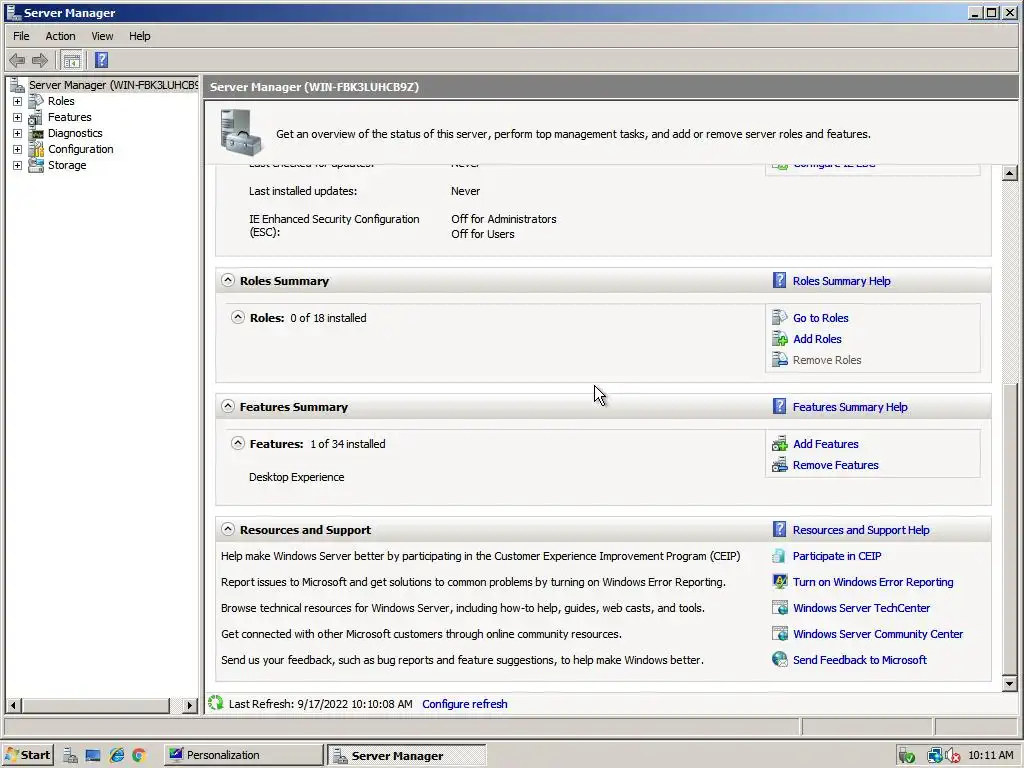Expand the Roles tree node
Screen dimensions: 1024x768
18,101
